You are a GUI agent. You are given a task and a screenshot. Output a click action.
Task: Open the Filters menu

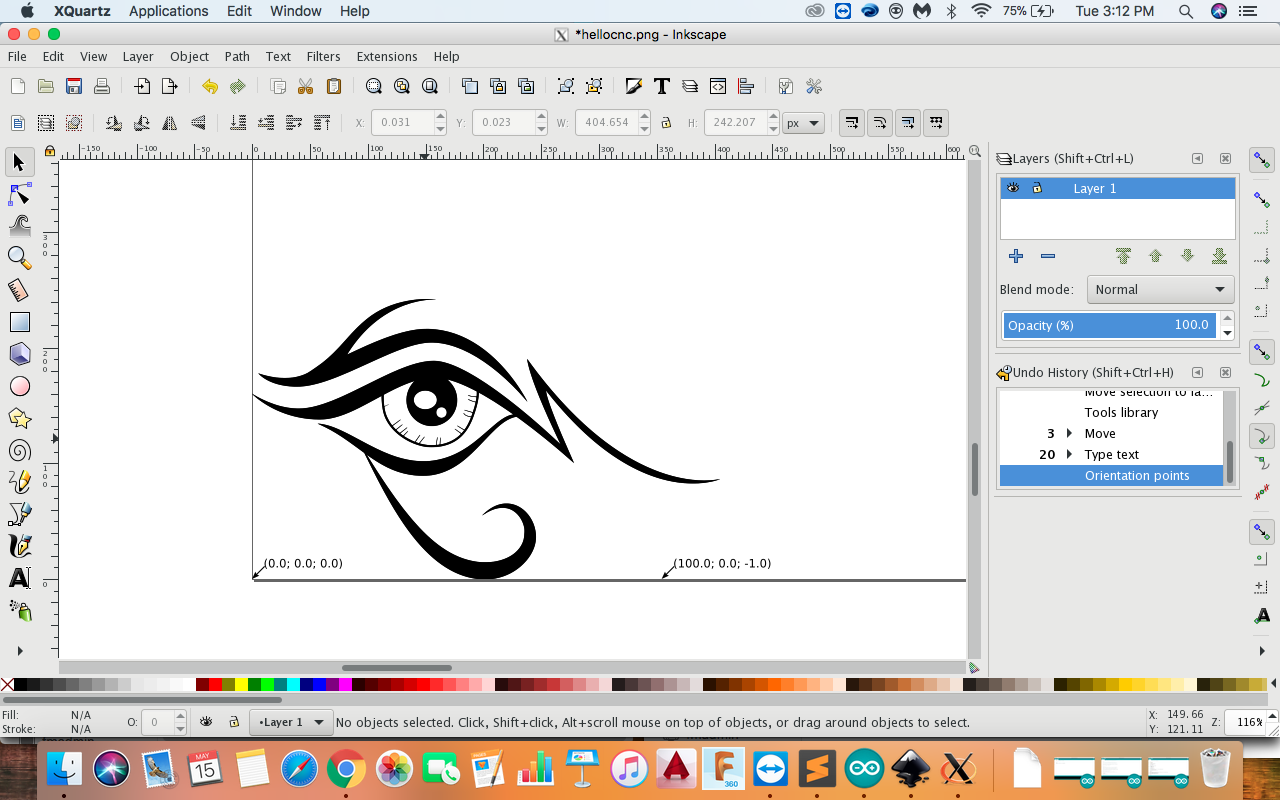(323, 56)
